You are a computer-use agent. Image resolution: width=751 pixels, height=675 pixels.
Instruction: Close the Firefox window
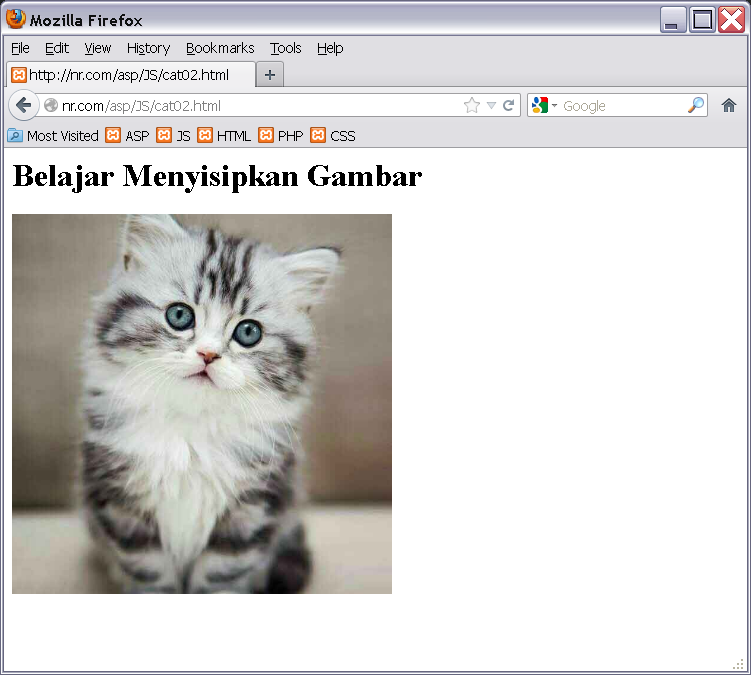click(x=731, y=20)
